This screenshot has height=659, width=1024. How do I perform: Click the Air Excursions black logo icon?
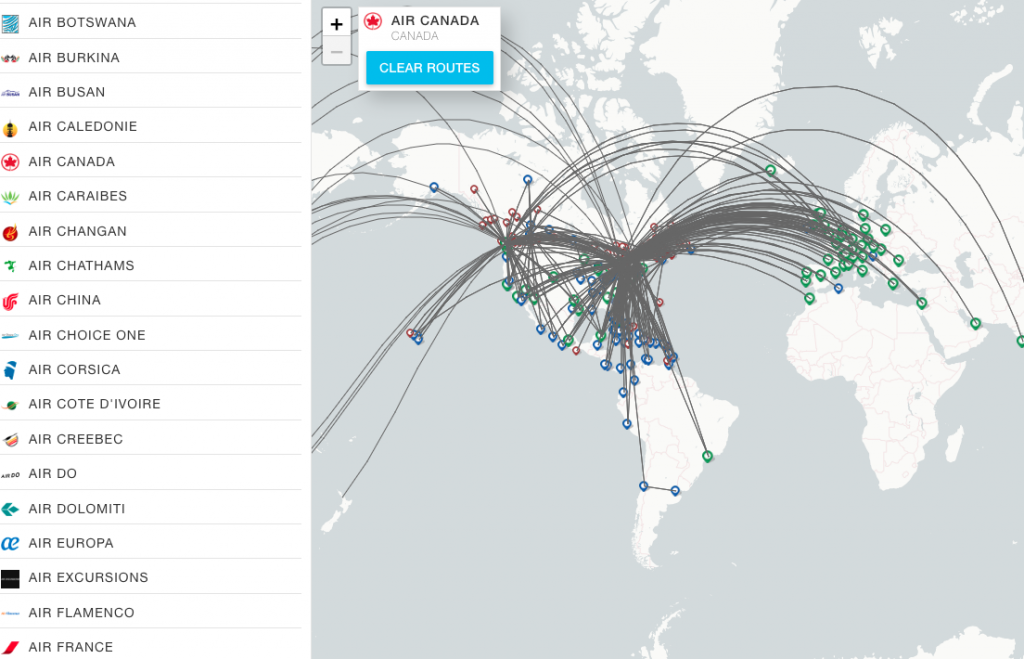pos(10,579)
